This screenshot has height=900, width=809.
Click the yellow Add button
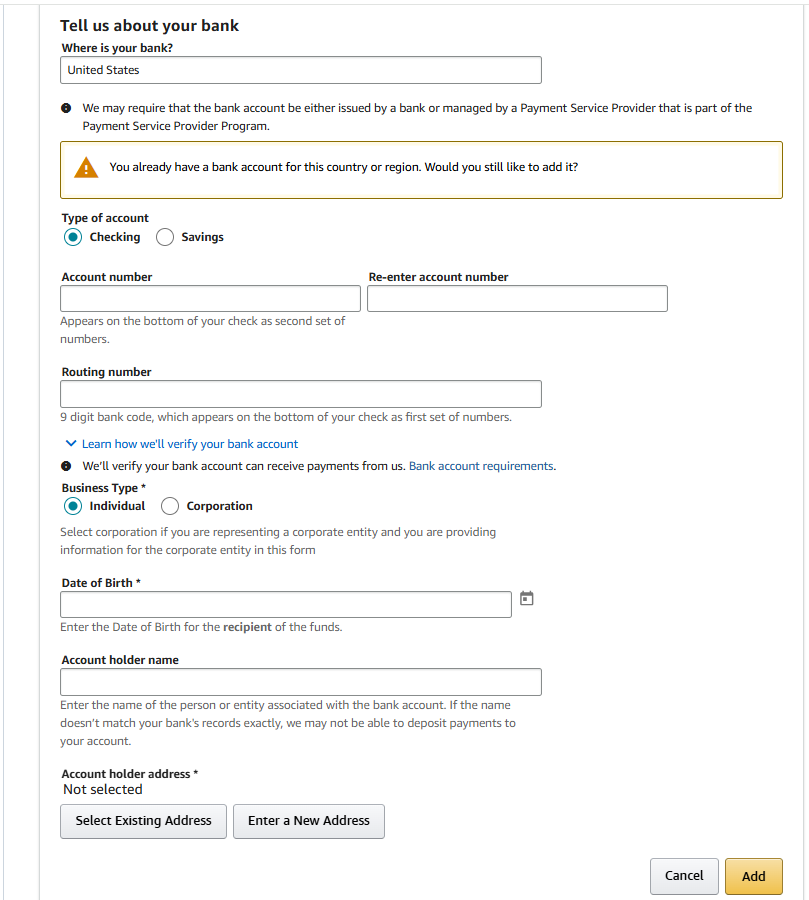pyautogui.click(x=753, y=876)
